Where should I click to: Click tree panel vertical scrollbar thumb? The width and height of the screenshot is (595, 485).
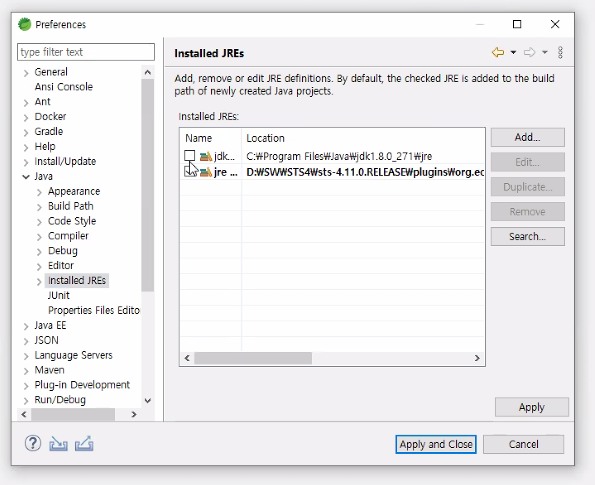pyautogui.click(x=148, y=185)
